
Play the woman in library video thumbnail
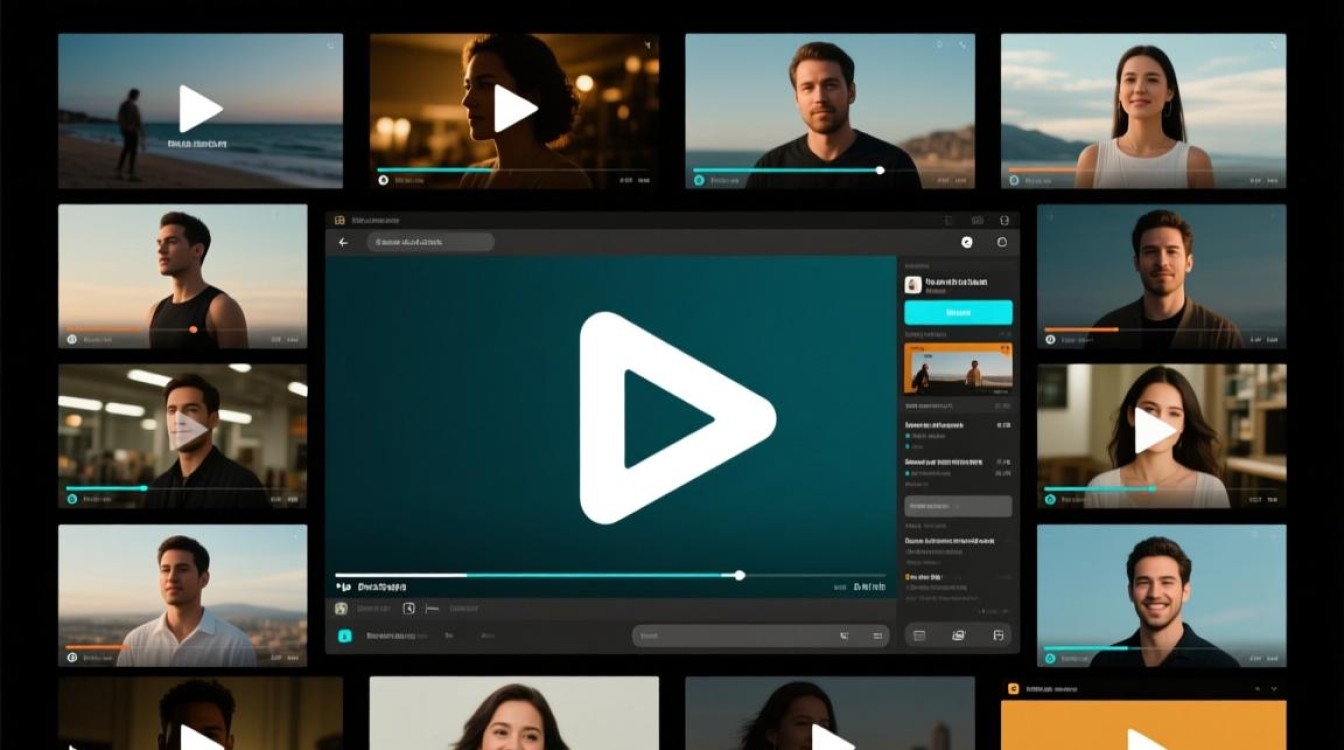[x=1154, y=431]
